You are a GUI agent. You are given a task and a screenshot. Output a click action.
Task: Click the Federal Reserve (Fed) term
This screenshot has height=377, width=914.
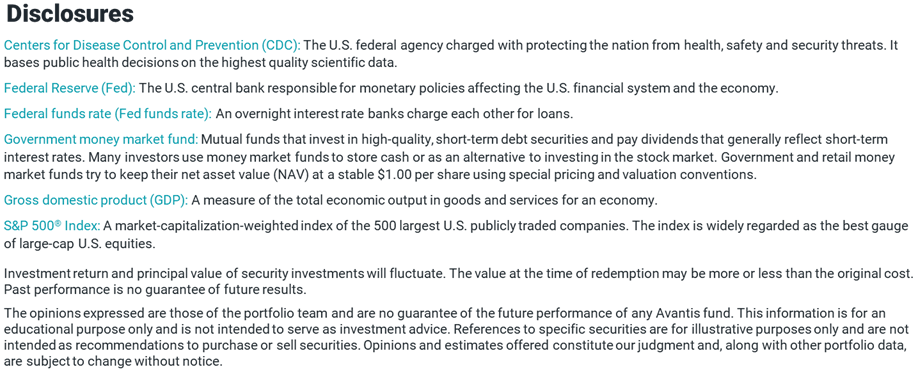(70, 88)
